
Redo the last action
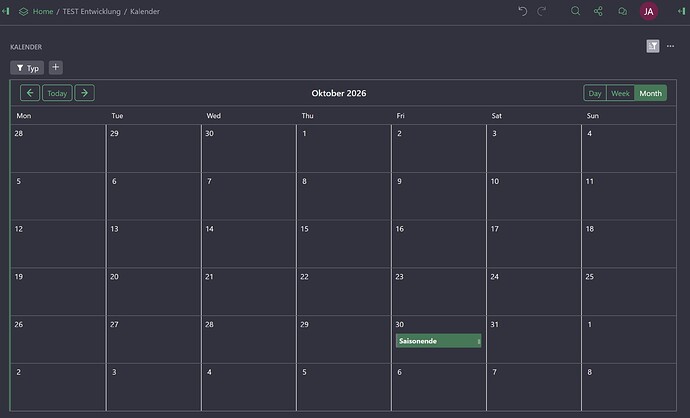542,11
